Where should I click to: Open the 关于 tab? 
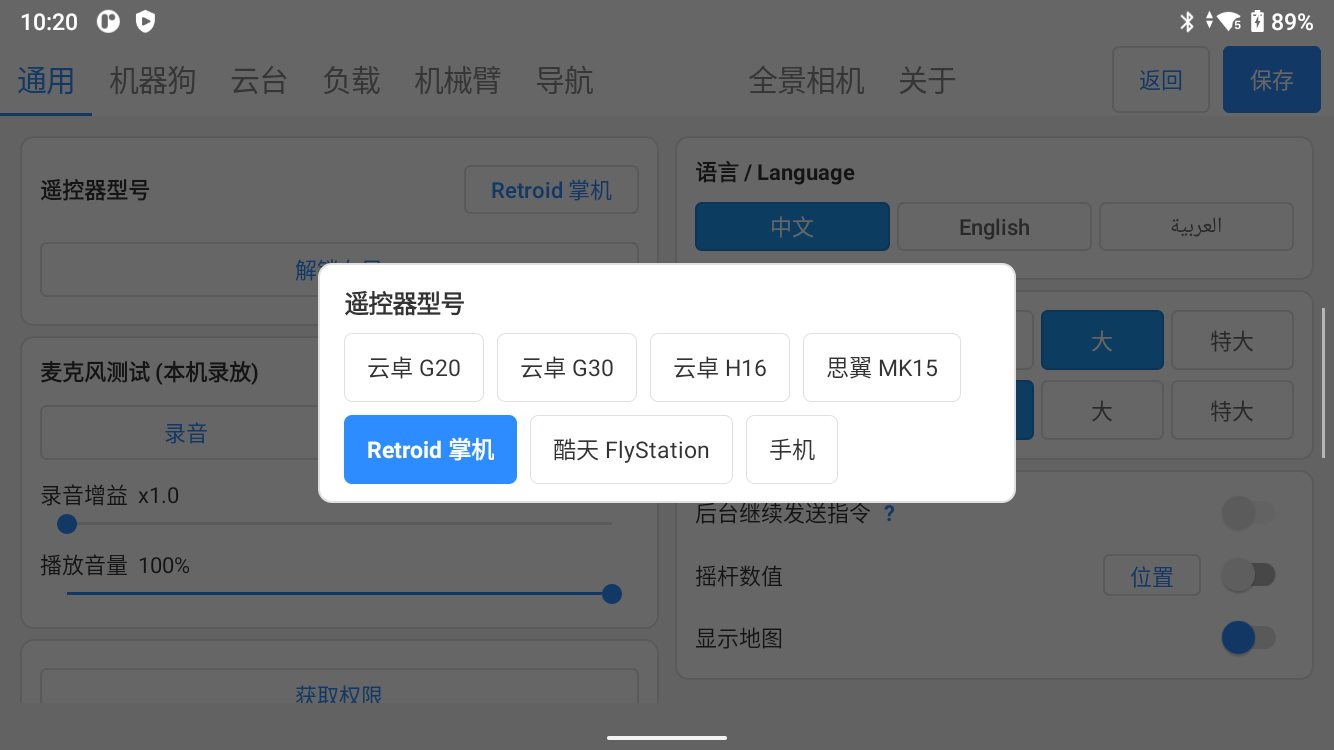927,80
